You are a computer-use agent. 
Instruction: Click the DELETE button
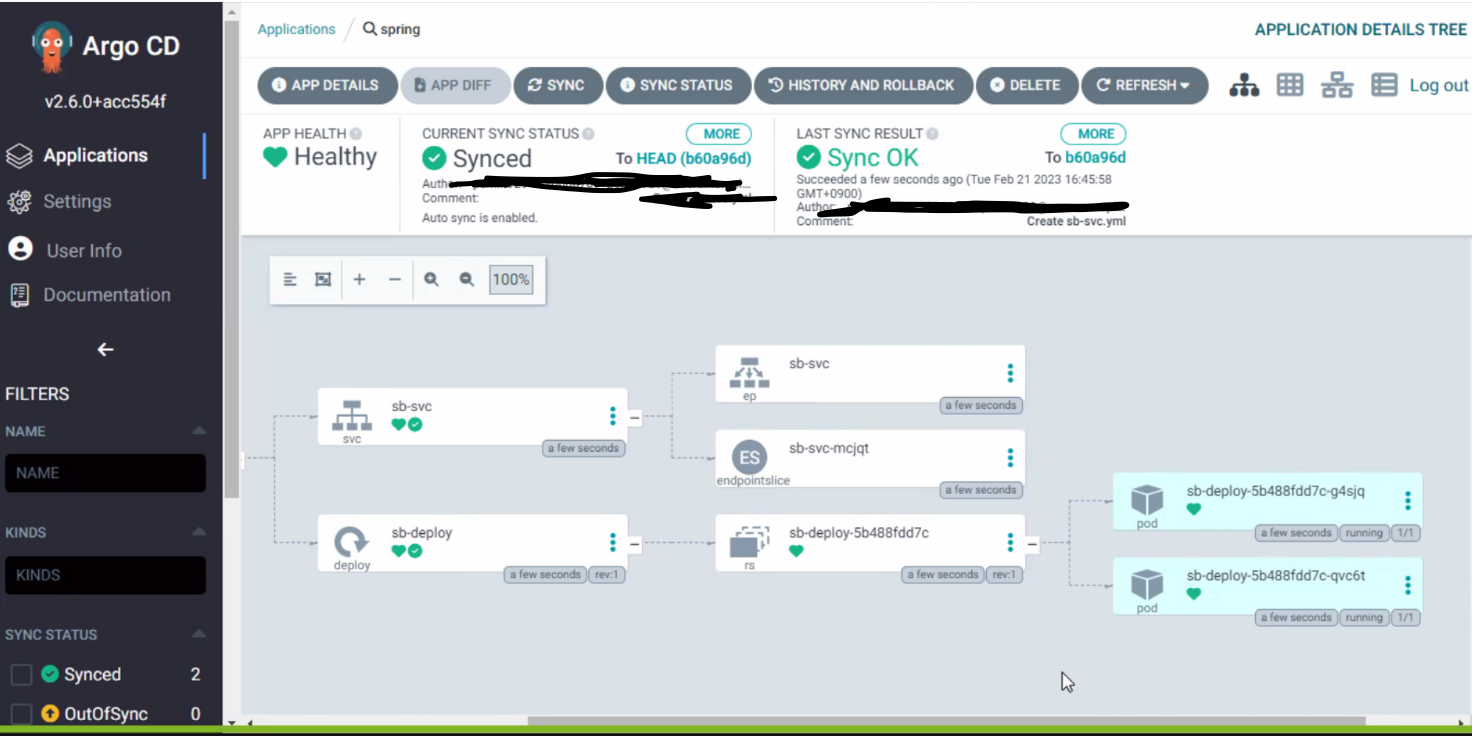click(1026, 85)
